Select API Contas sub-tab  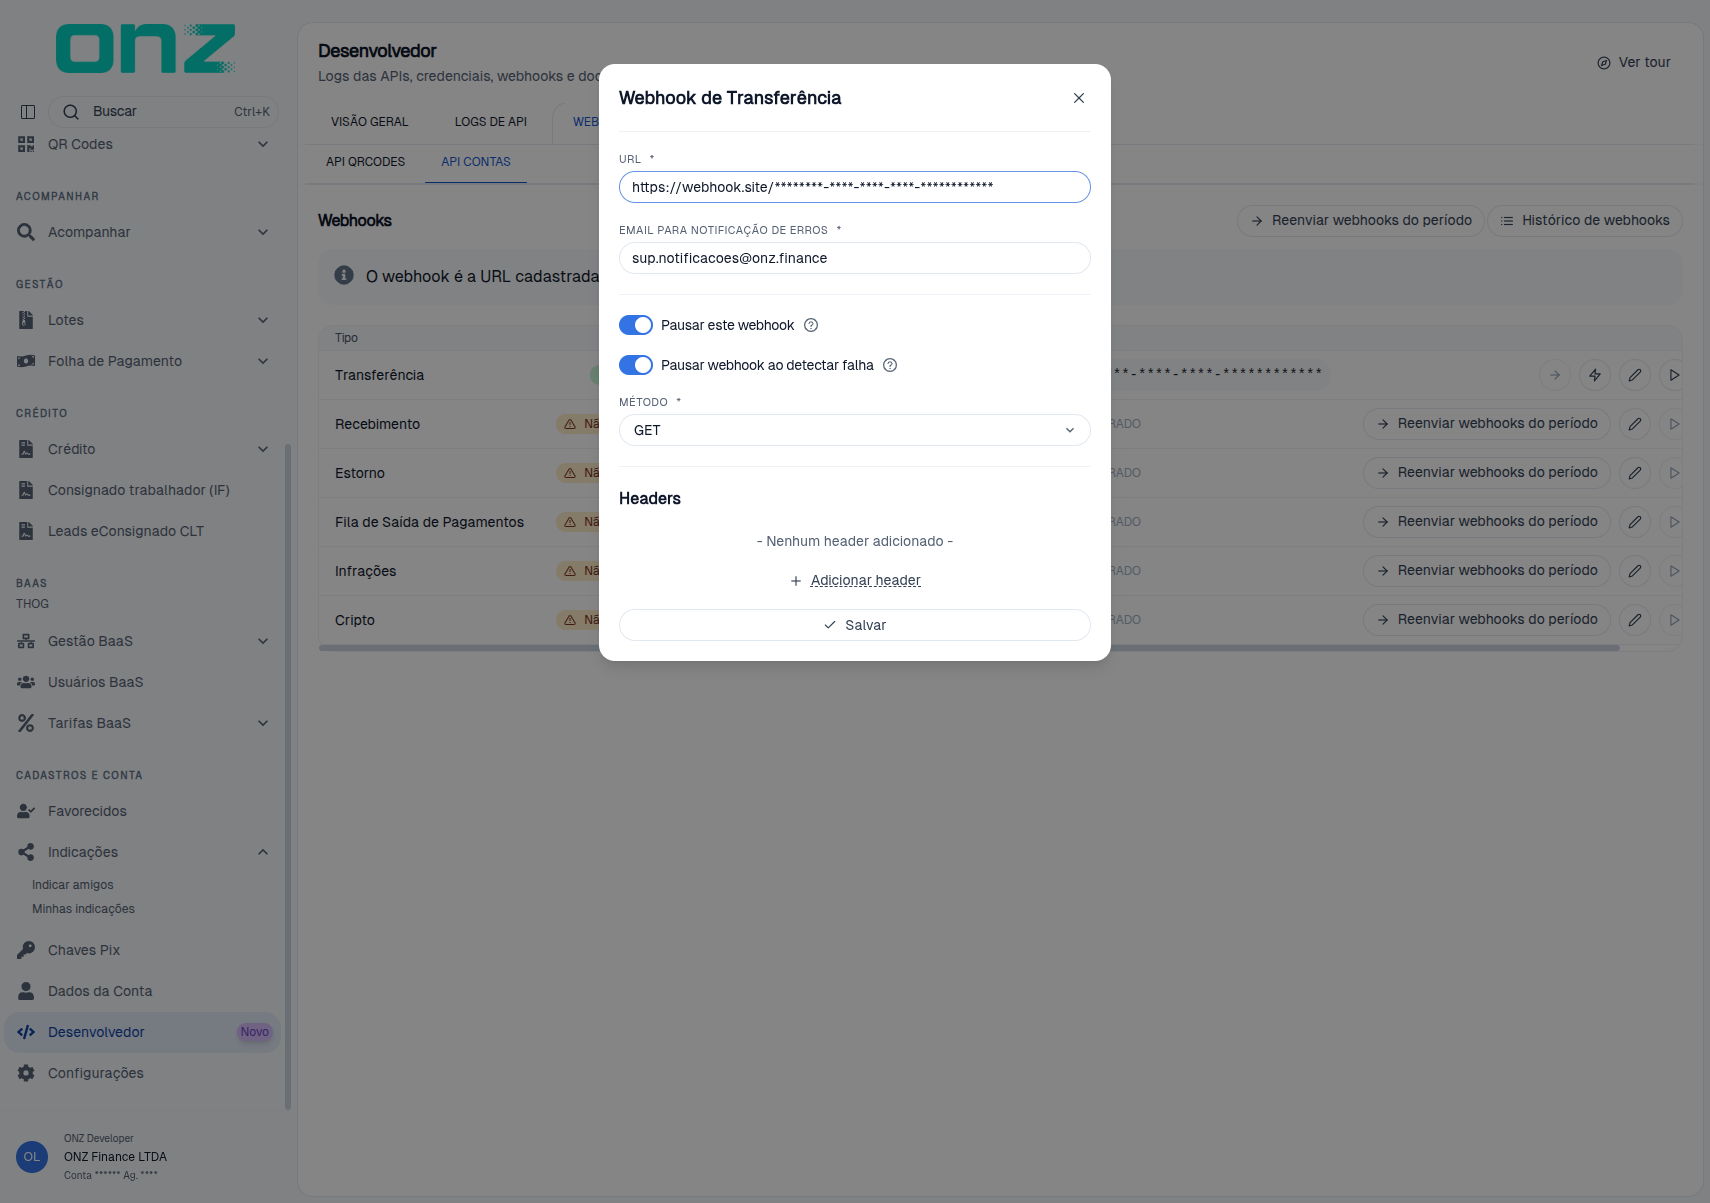pyautogui.click(x=476, y=162)
